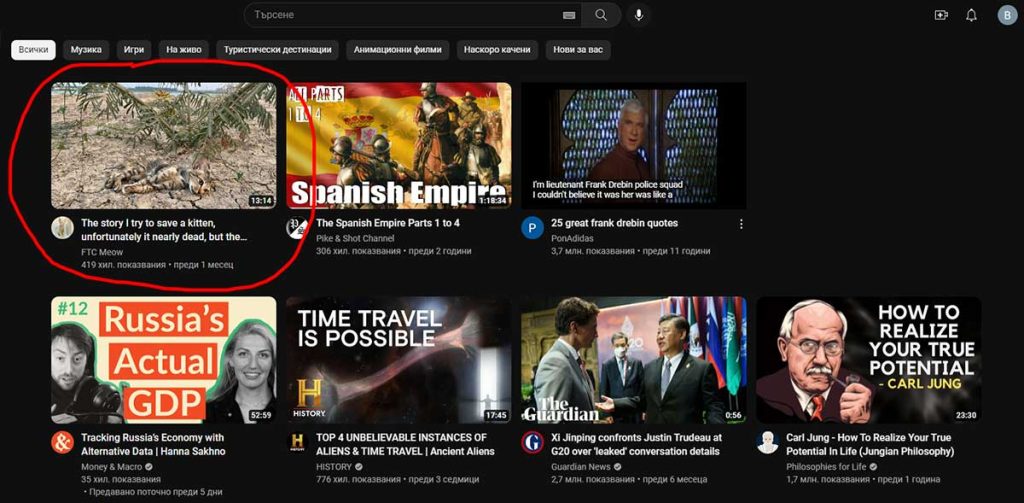Choose the "Анимационни филми" chip

pyautogui.click(x=397, y=50)
